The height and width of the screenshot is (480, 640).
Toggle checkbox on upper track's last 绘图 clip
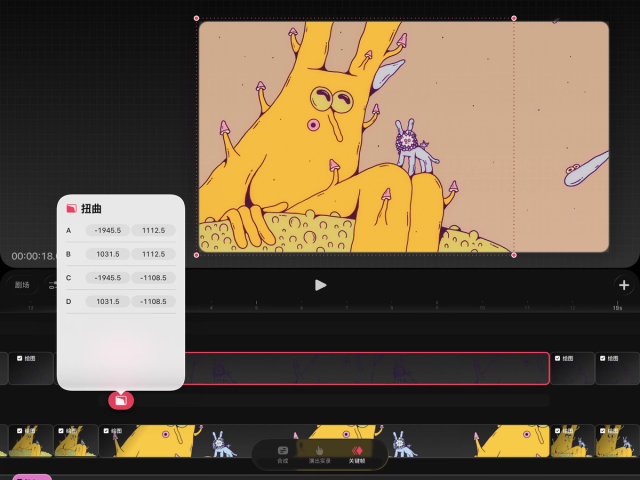click(x=602, y=358)
